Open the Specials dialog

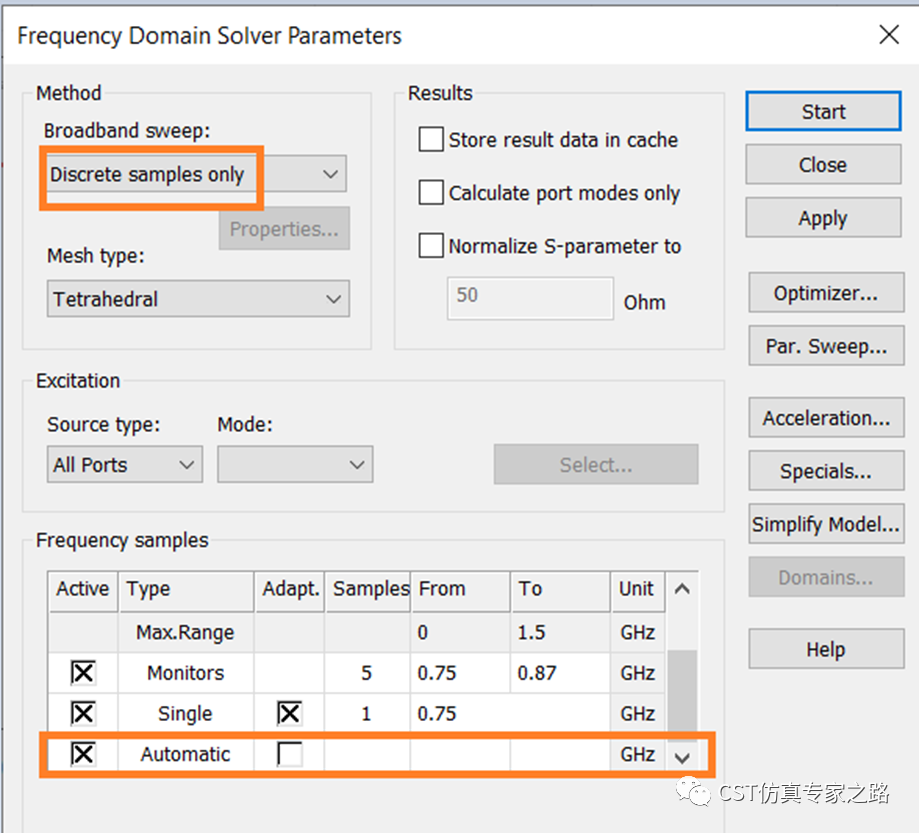[x=825, y=471]
